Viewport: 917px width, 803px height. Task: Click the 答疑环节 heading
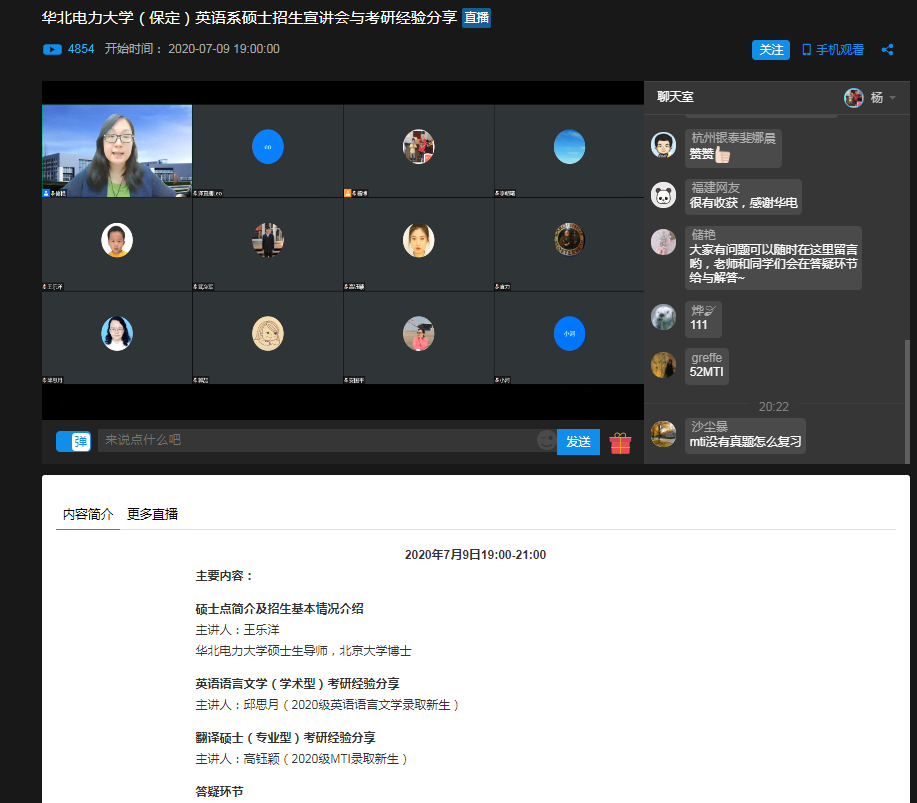pos(219,791)
